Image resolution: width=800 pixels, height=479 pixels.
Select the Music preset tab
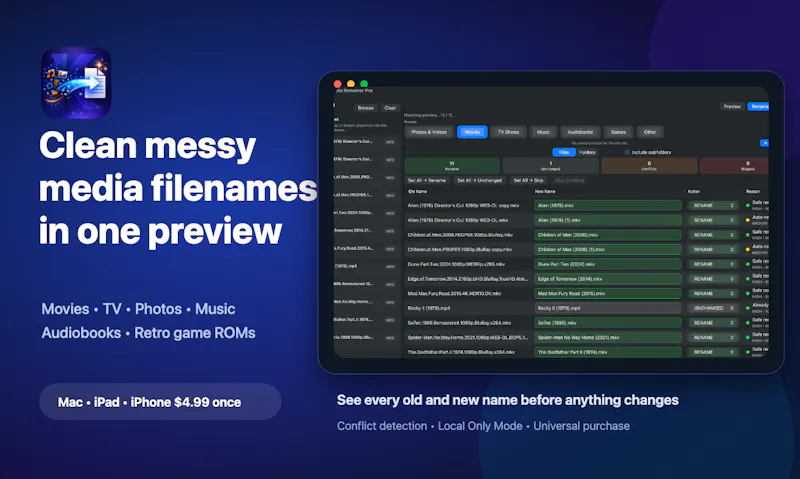click(x=543, y=132)
